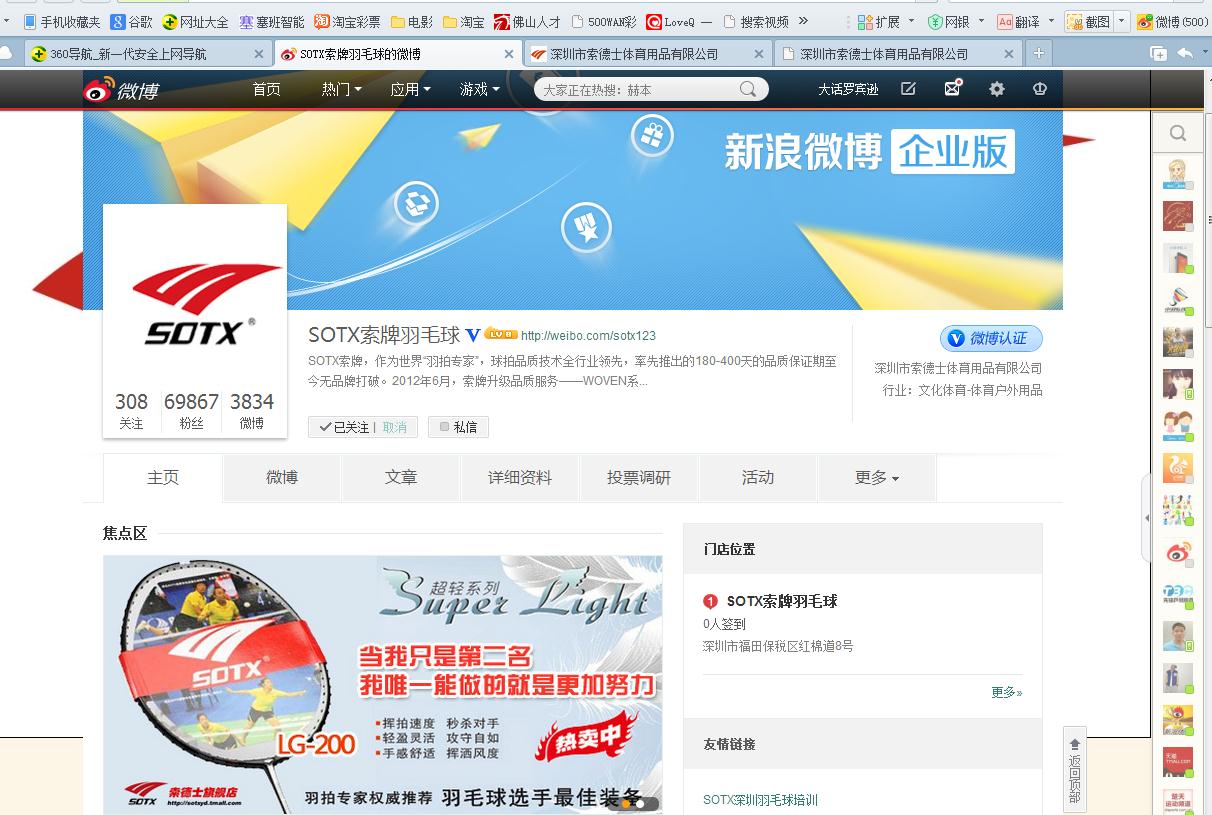The image size is (1212, 815).
Task: Open the compose post pencil icon
Action: 908,89
